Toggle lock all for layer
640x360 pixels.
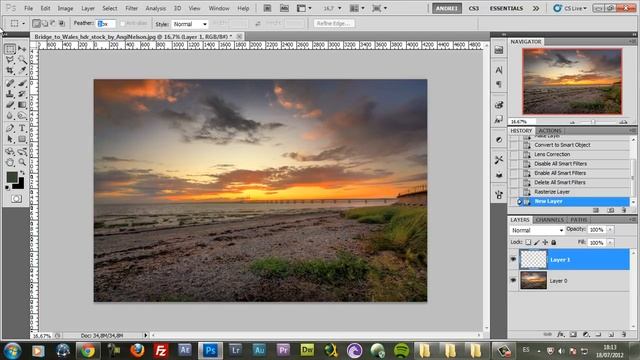pos(553,242)
